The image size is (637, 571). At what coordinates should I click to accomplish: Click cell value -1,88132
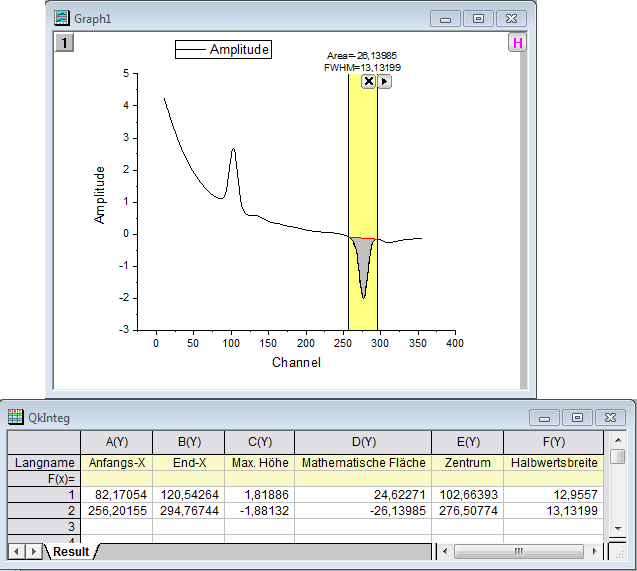(x=260, y=510)
